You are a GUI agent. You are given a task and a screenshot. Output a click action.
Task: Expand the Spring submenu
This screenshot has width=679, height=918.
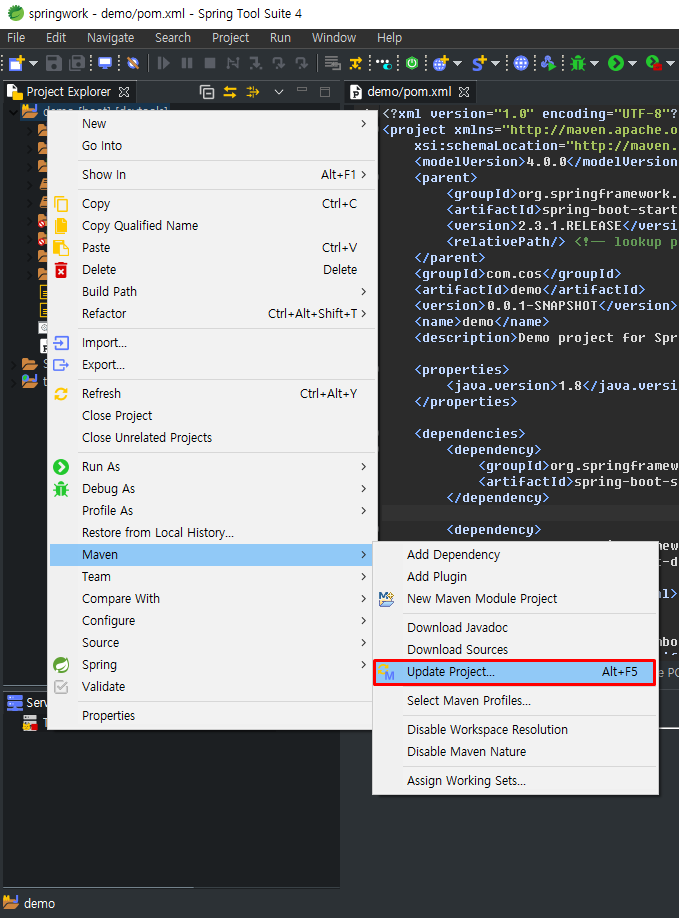212,664
